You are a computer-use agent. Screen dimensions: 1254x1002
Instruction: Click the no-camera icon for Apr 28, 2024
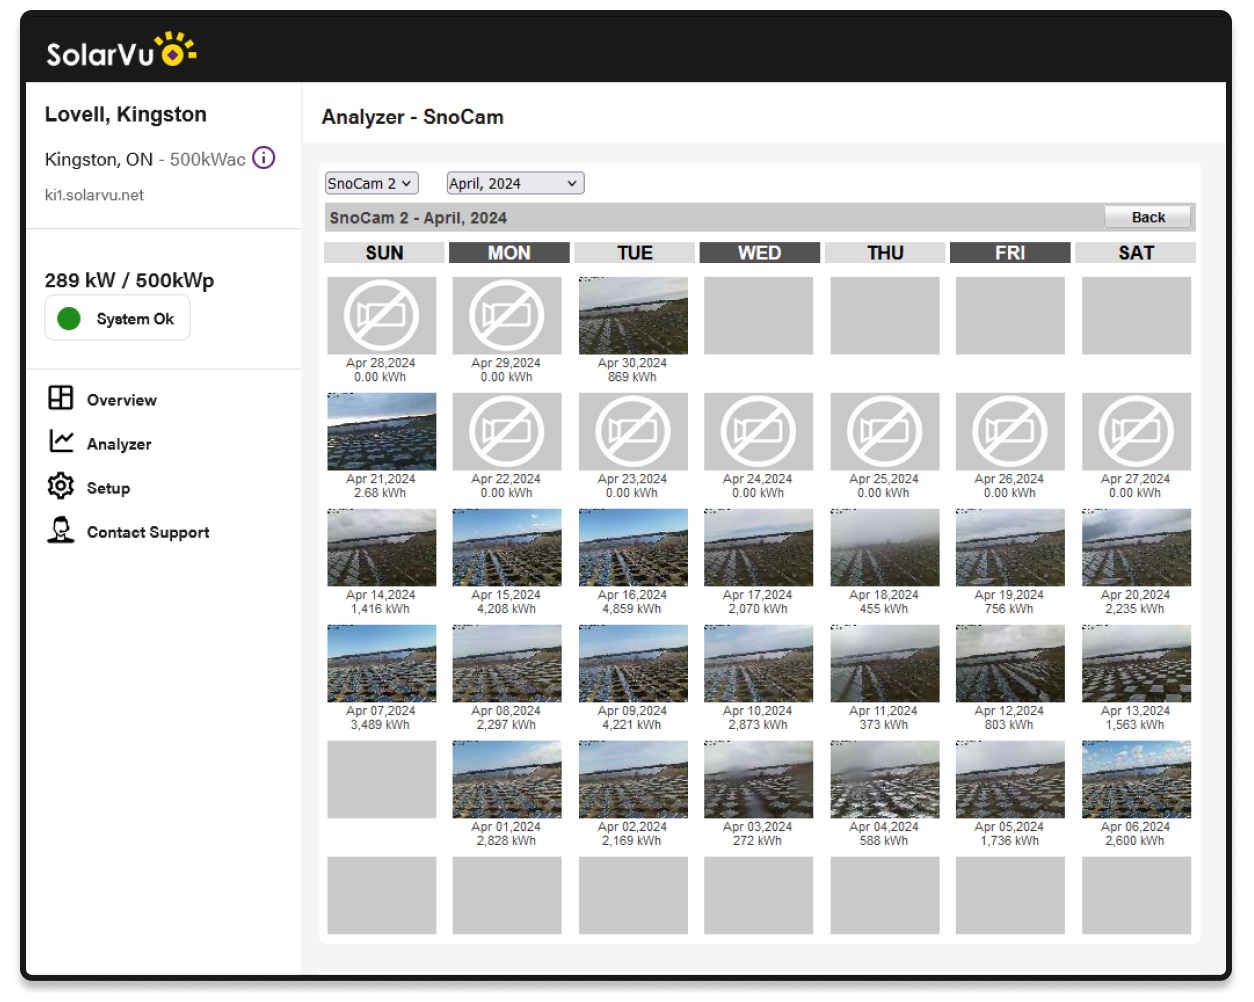coord(381,315)
